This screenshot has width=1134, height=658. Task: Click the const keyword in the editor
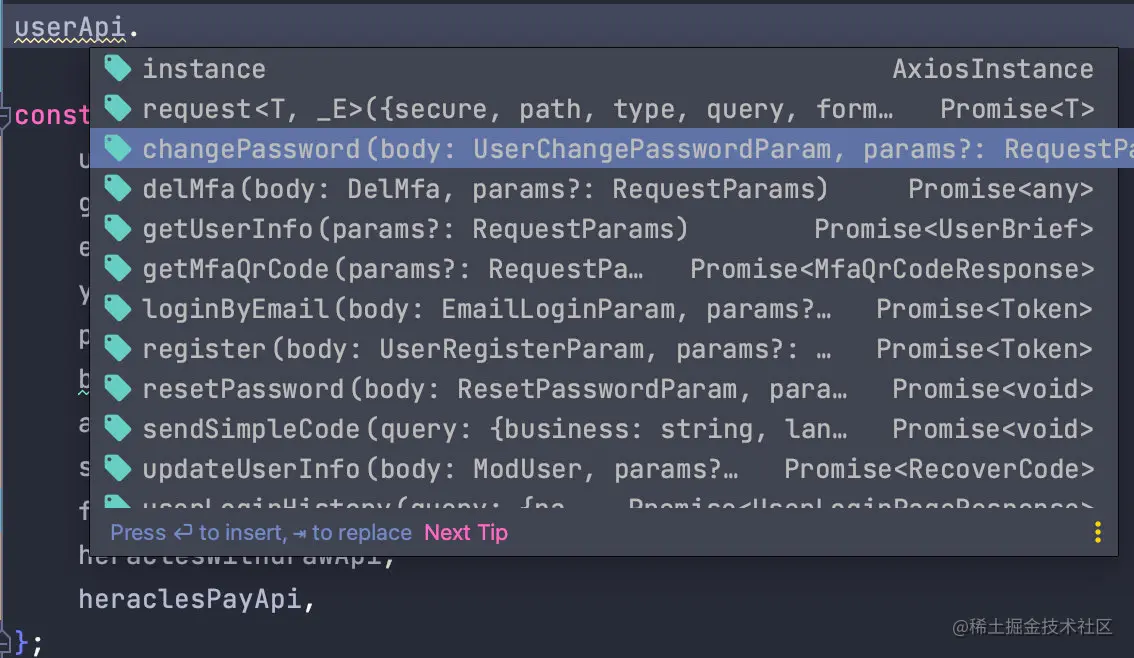tap(52, 115)
